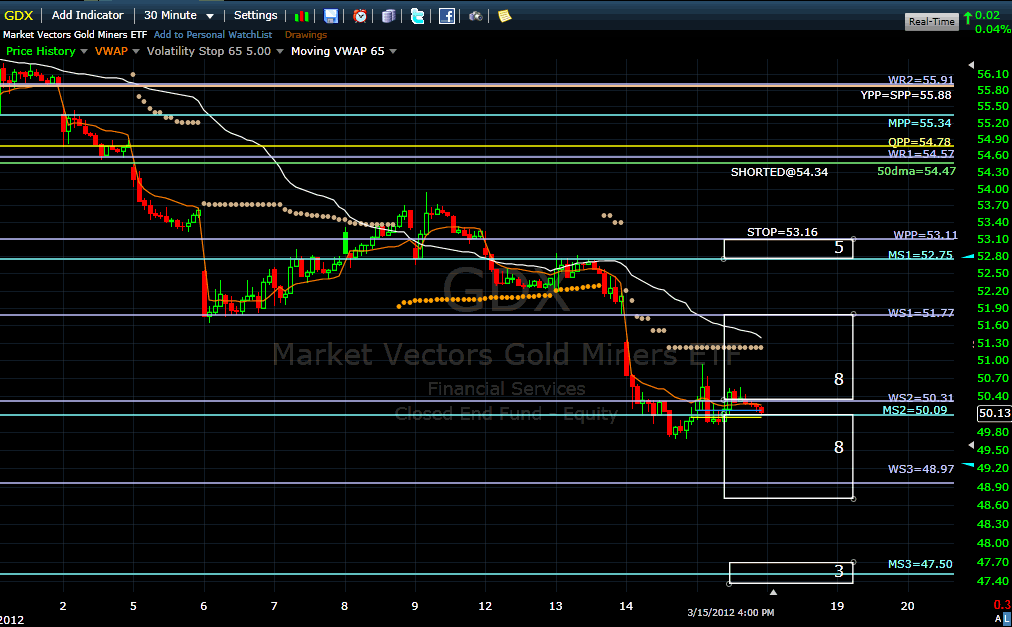Click the cyan marker next to 52.80
This screenshot has height=627, width=1012.
(x=967, y=256)
